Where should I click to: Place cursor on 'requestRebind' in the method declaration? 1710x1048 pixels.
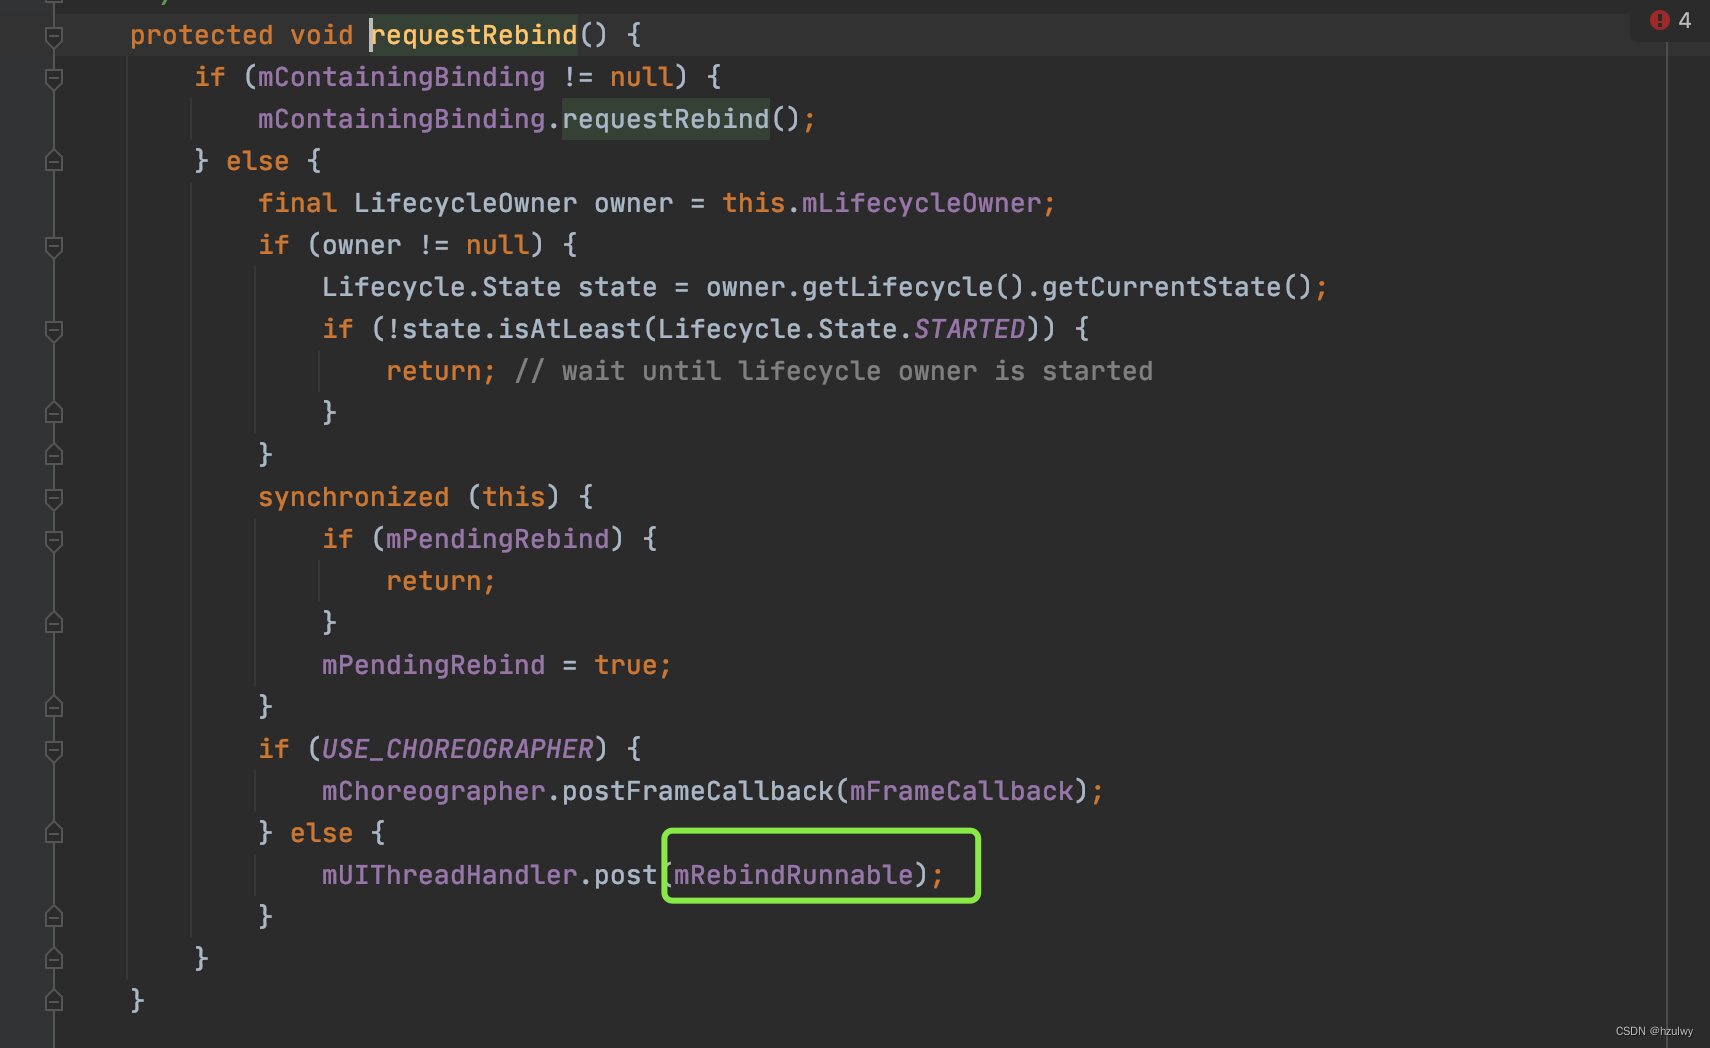[x=474, y=35]
